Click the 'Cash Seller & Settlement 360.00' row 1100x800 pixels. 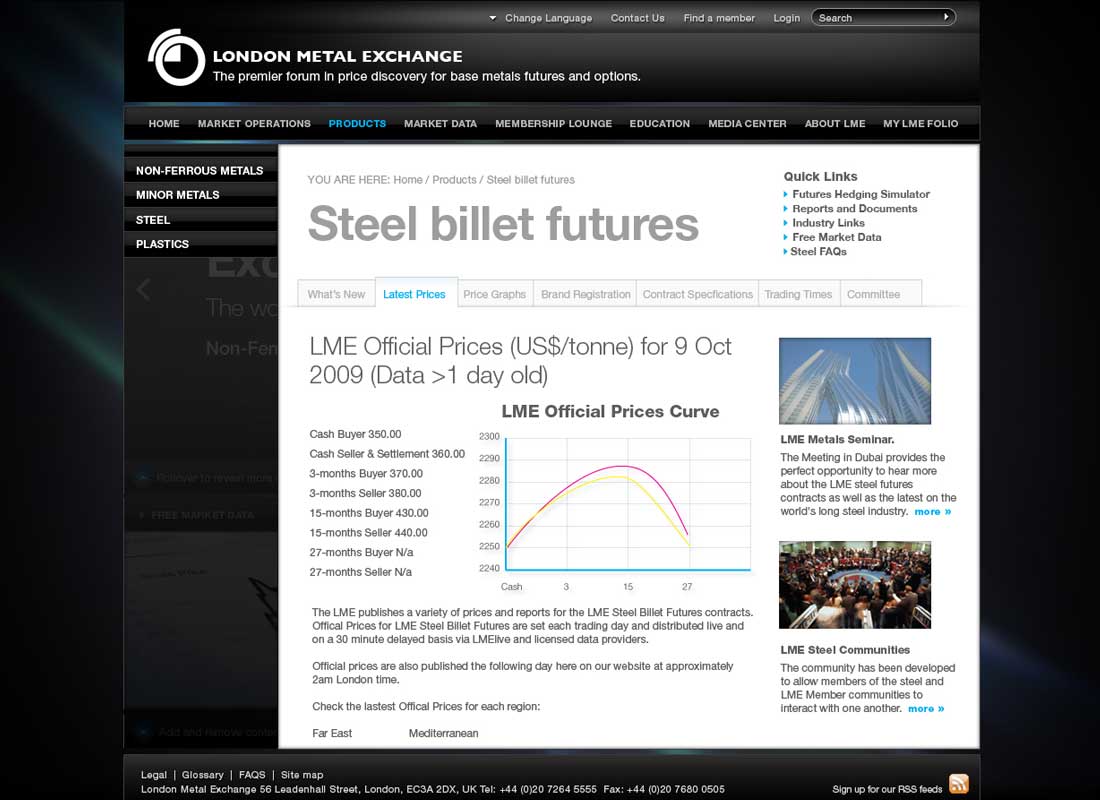[387, 454]
